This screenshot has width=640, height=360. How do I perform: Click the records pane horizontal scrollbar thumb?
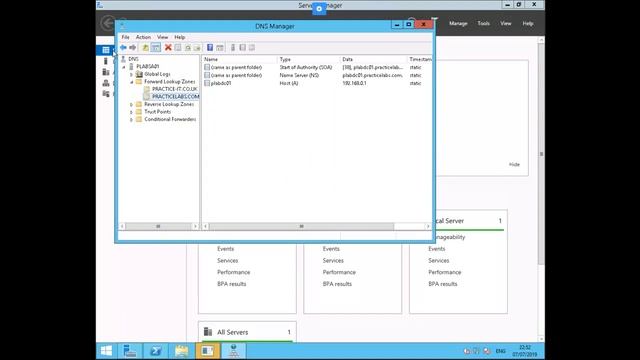coord(301,226)
